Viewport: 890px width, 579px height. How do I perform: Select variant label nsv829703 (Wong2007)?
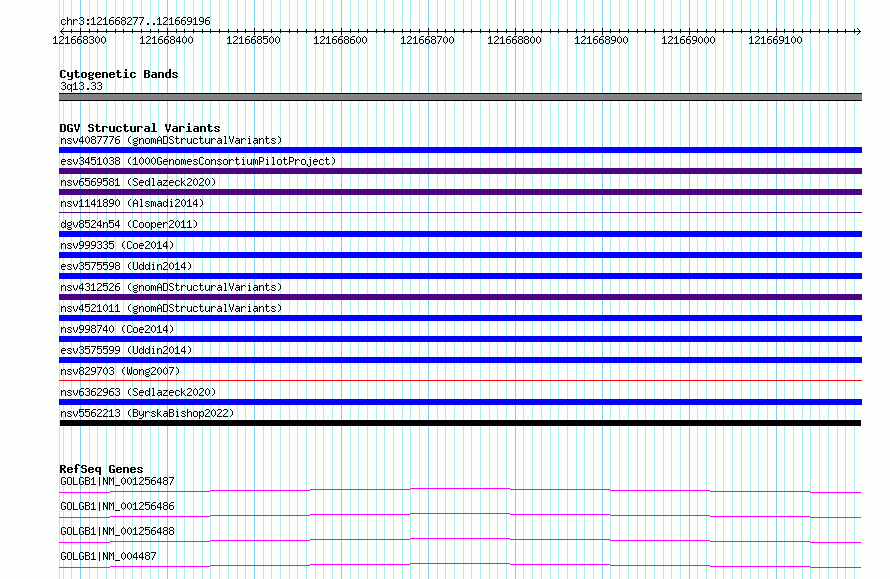coord(120,371)
